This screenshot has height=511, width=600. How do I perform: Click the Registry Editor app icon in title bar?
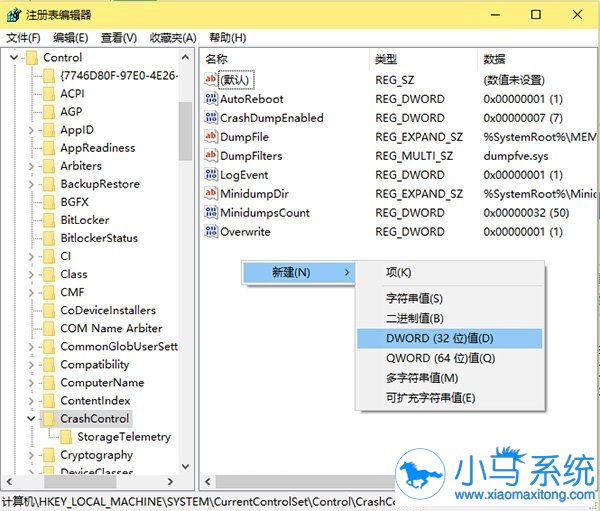click(14, 15)
